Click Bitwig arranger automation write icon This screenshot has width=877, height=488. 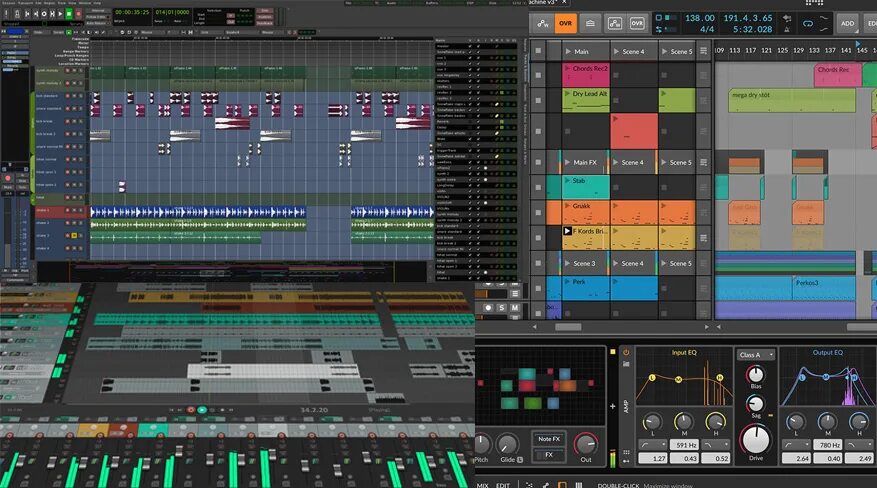click(x=543, y=23)
